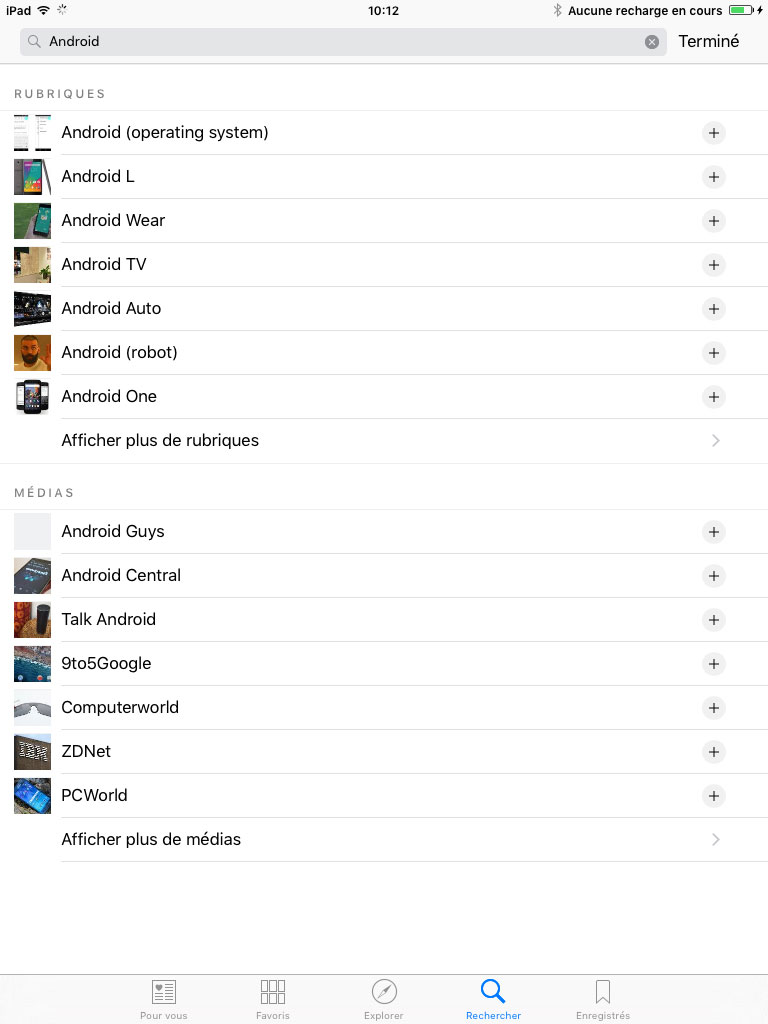
Task: Switch to the Pour vous tab
Action: [163, 999]
